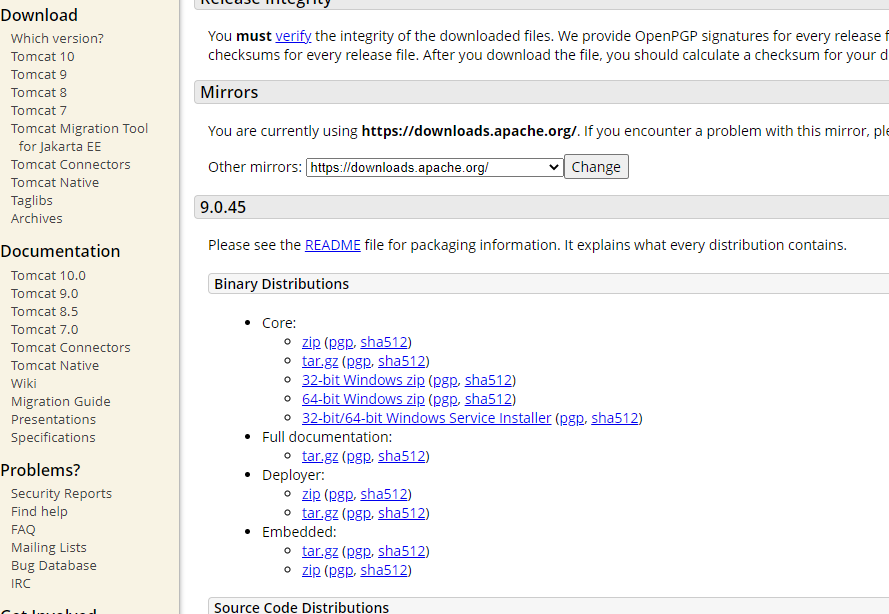Open the Presentations link
This screenshot has width=889, height=614.
pos(53,420)
